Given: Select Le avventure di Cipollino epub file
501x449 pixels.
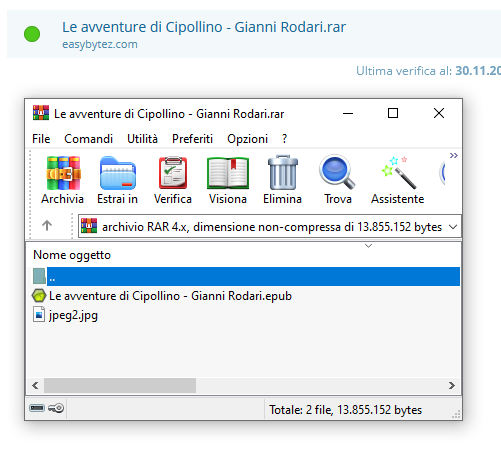Looking at the screenshot, I should coord(170,296).
